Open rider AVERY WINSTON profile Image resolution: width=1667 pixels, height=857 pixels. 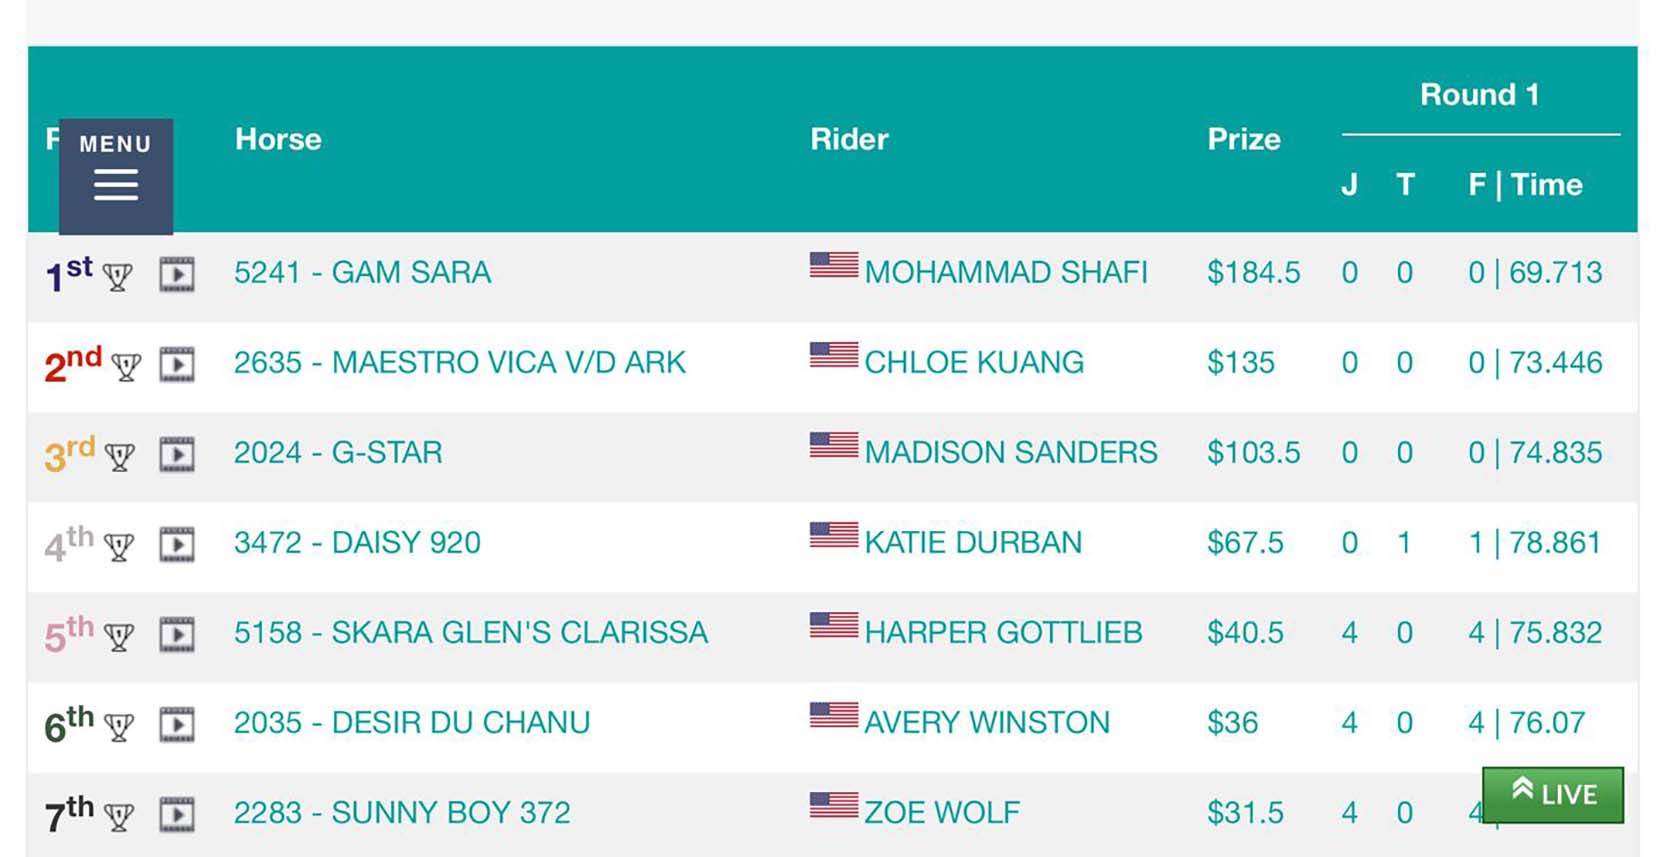tap(986, 723)
